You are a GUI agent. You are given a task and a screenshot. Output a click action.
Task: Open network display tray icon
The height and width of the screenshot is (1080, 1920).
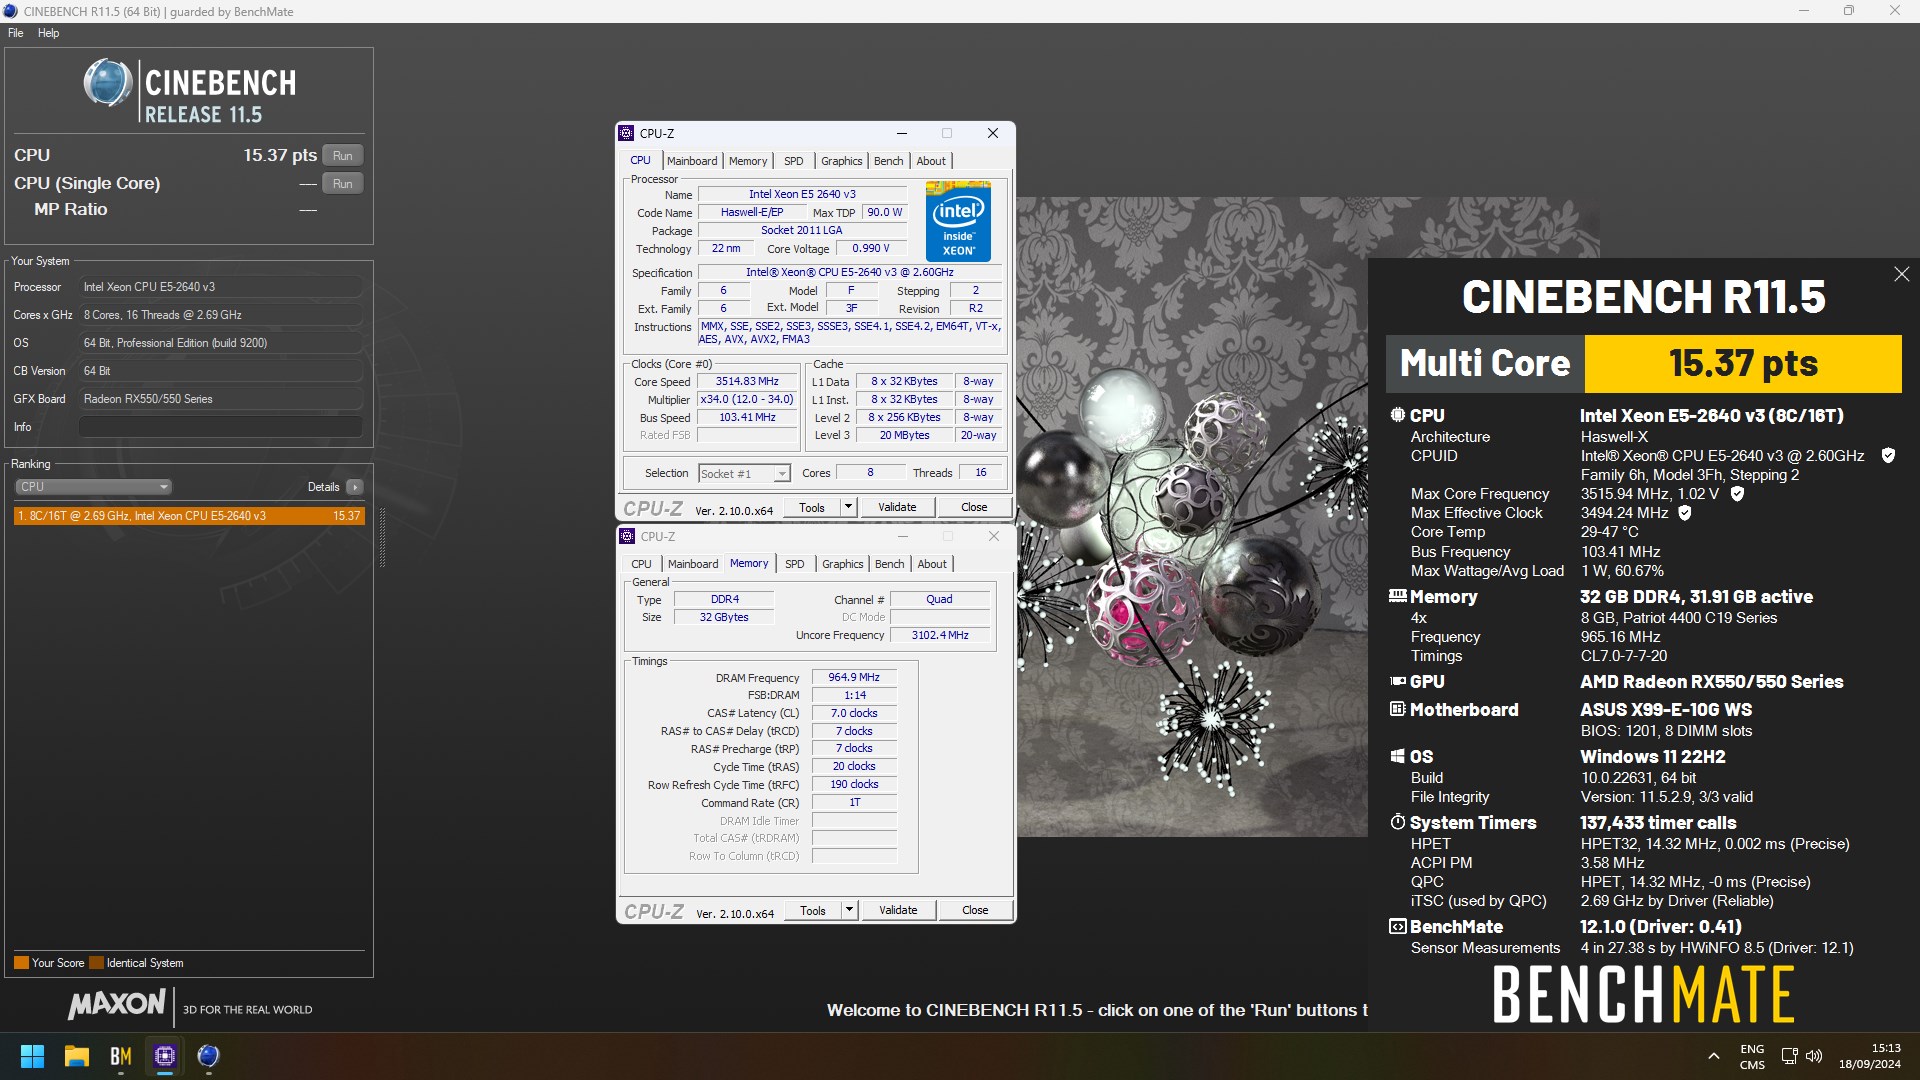1790,1056
